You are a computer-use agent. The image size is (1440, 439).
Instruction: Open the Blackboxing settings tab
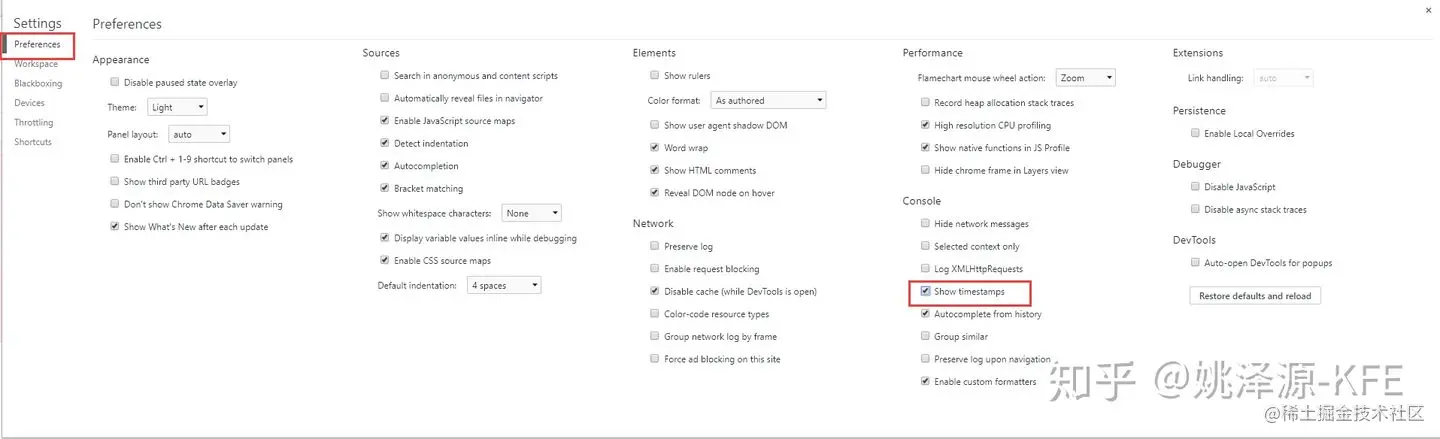pos(38,84)
